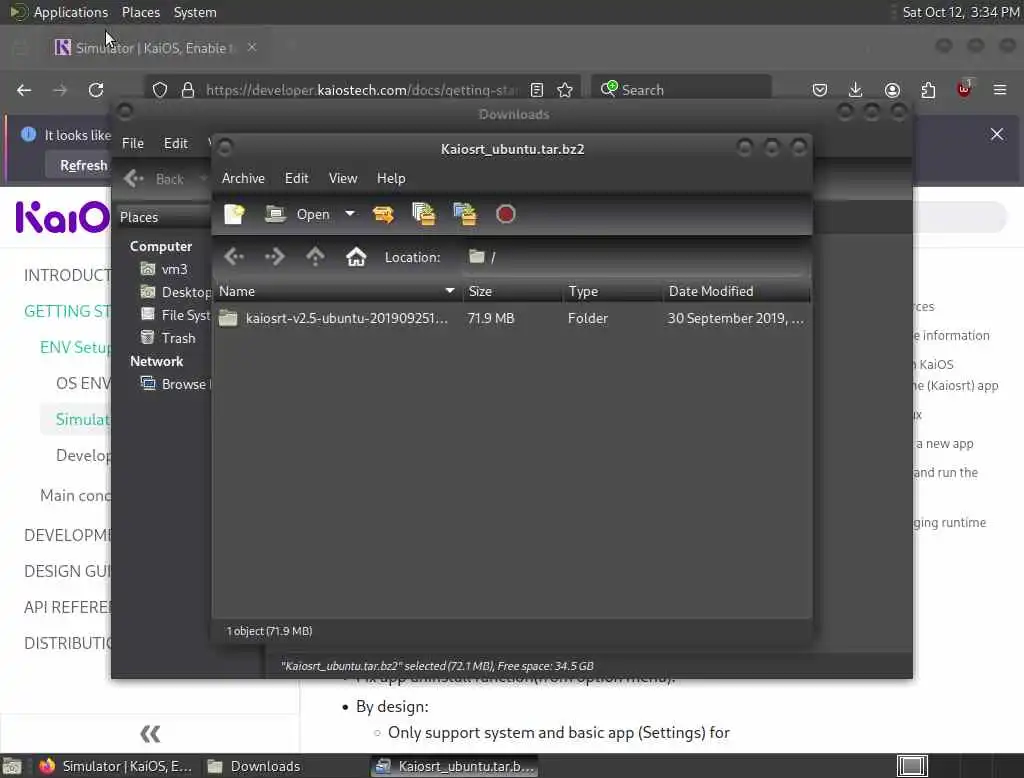This screenshot has height=778, width=1024.
Task: Go to archive home location
Action: point(356,257)
